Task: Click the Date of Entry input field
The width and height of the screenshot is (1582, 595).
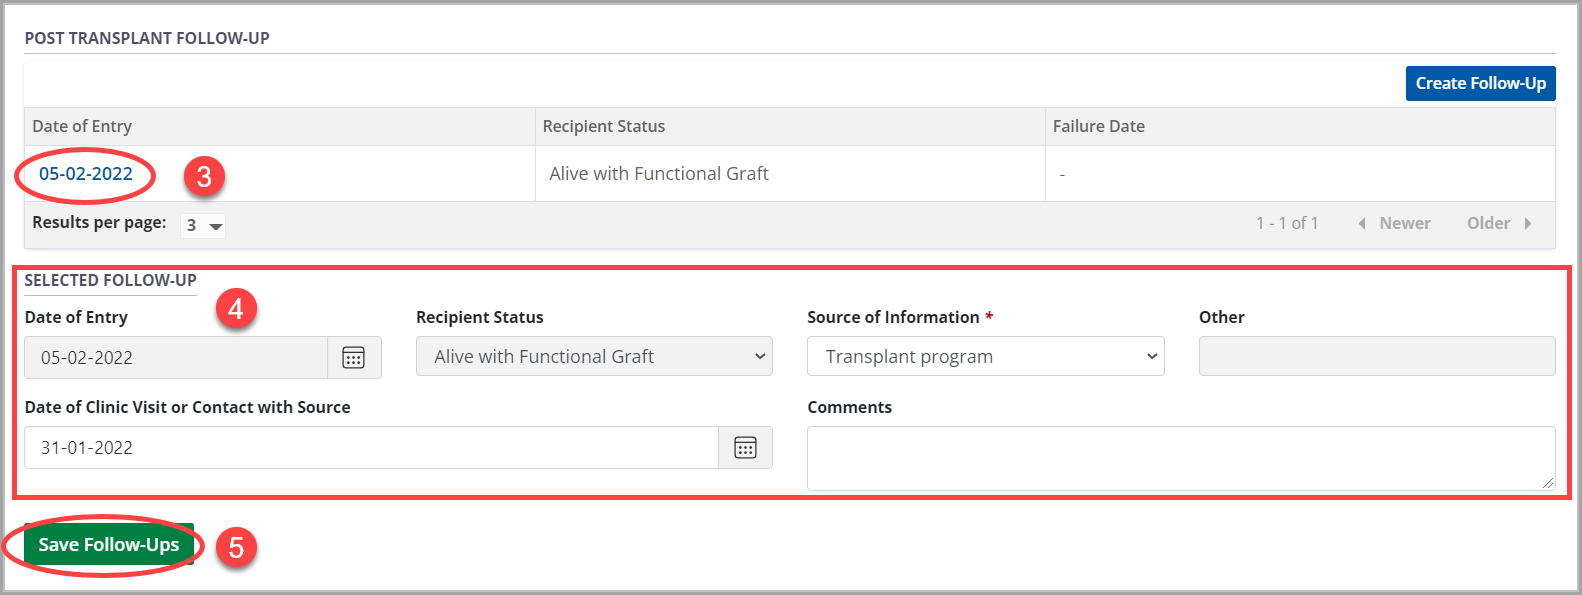Action: click(176, 358)
